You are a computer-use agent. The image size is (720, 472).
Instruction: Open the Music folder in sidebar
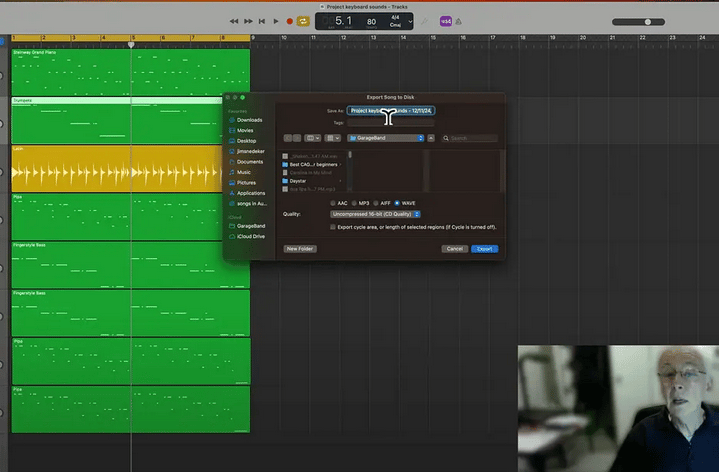click(x=243, y=172)
